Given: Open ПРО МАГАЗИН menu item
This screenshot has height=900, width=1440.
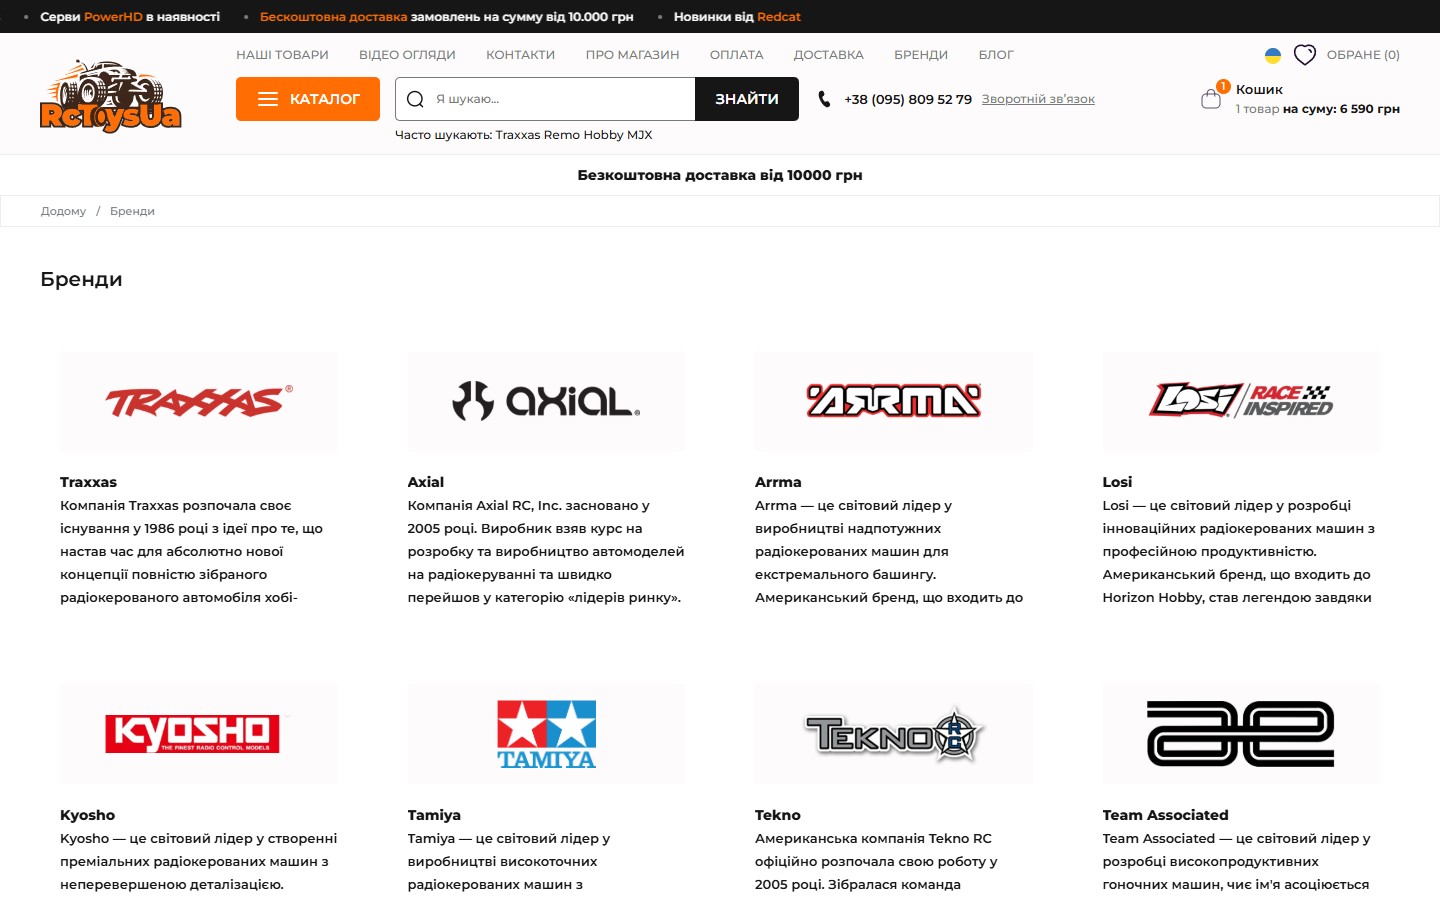Looking at the screenshot, I should (x=632, y=55).
